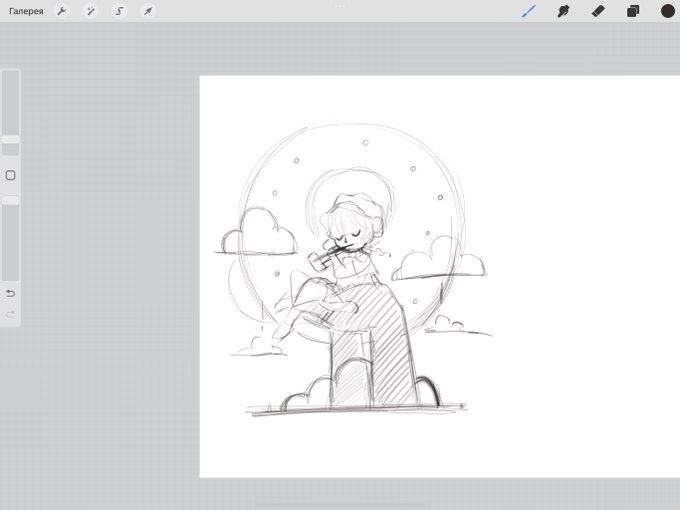Open the Layers panel
The height and width of the screenshot is (510, 680).
633,11
